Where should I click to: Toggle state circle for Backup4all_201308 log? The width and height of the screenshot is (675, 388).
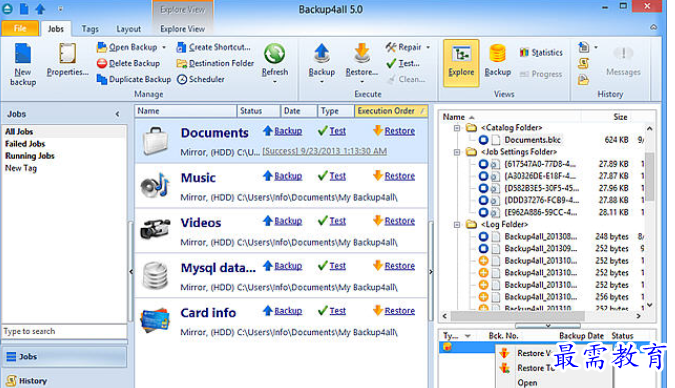tap(483, 236)
